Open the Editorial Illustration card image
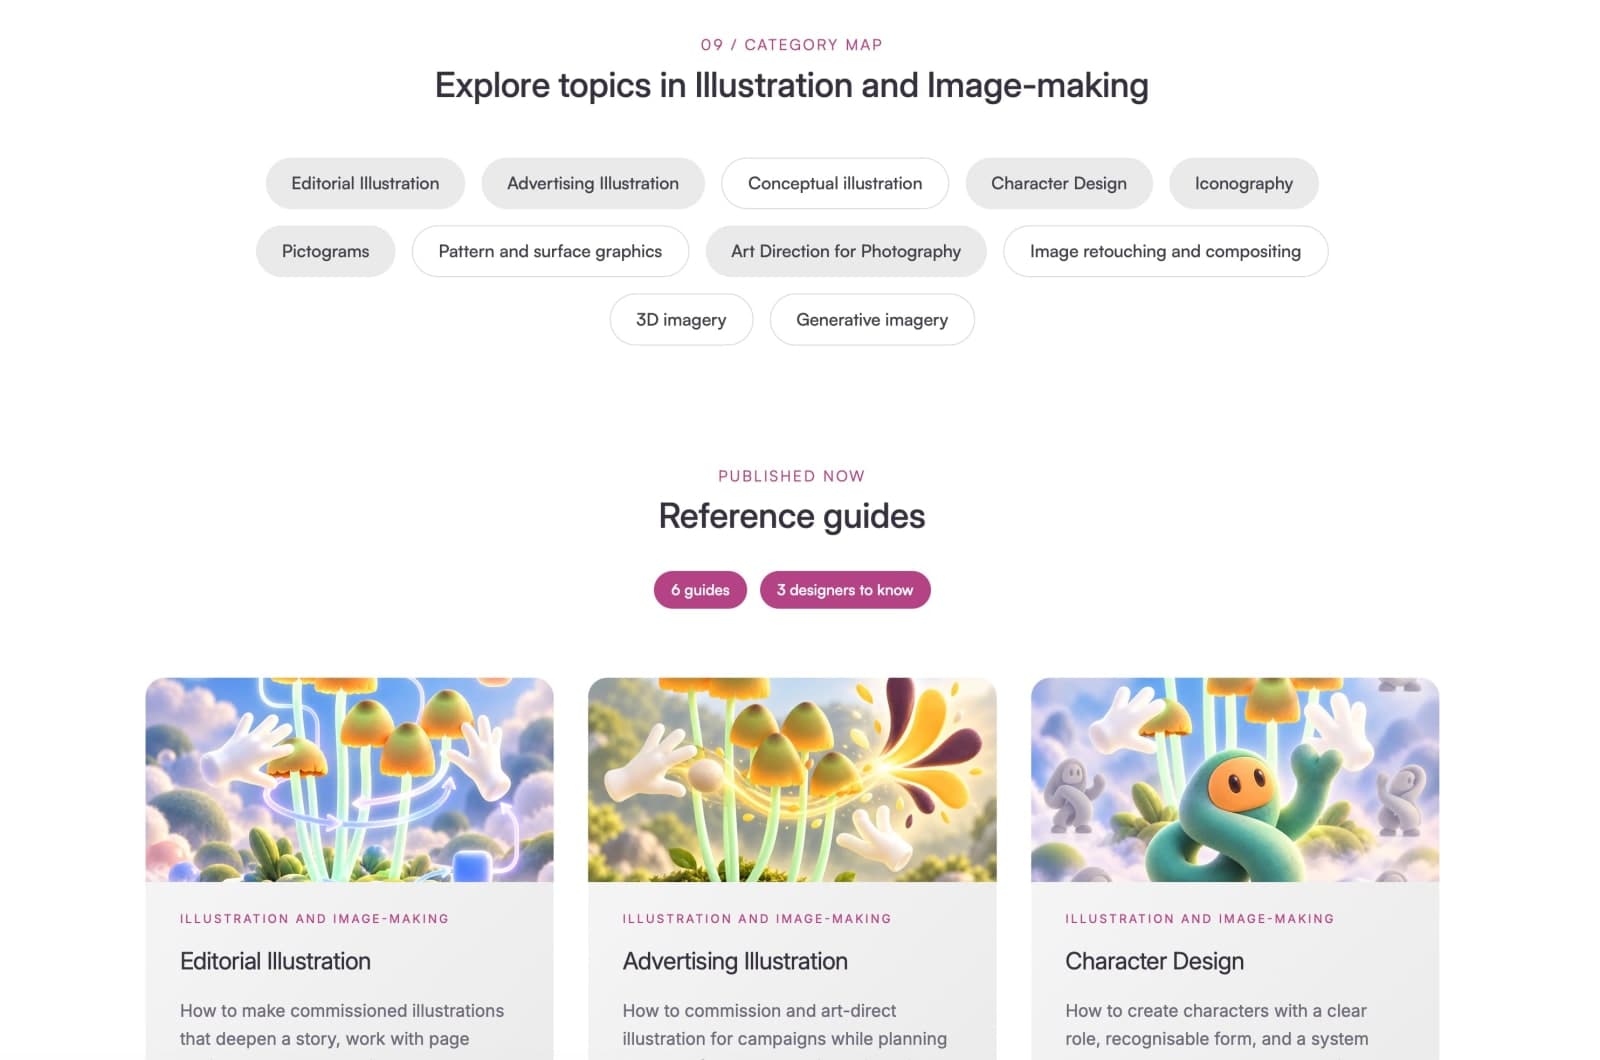Image resolution: width=1600 pixels, height=1060 pixels. tap(349, 780)
